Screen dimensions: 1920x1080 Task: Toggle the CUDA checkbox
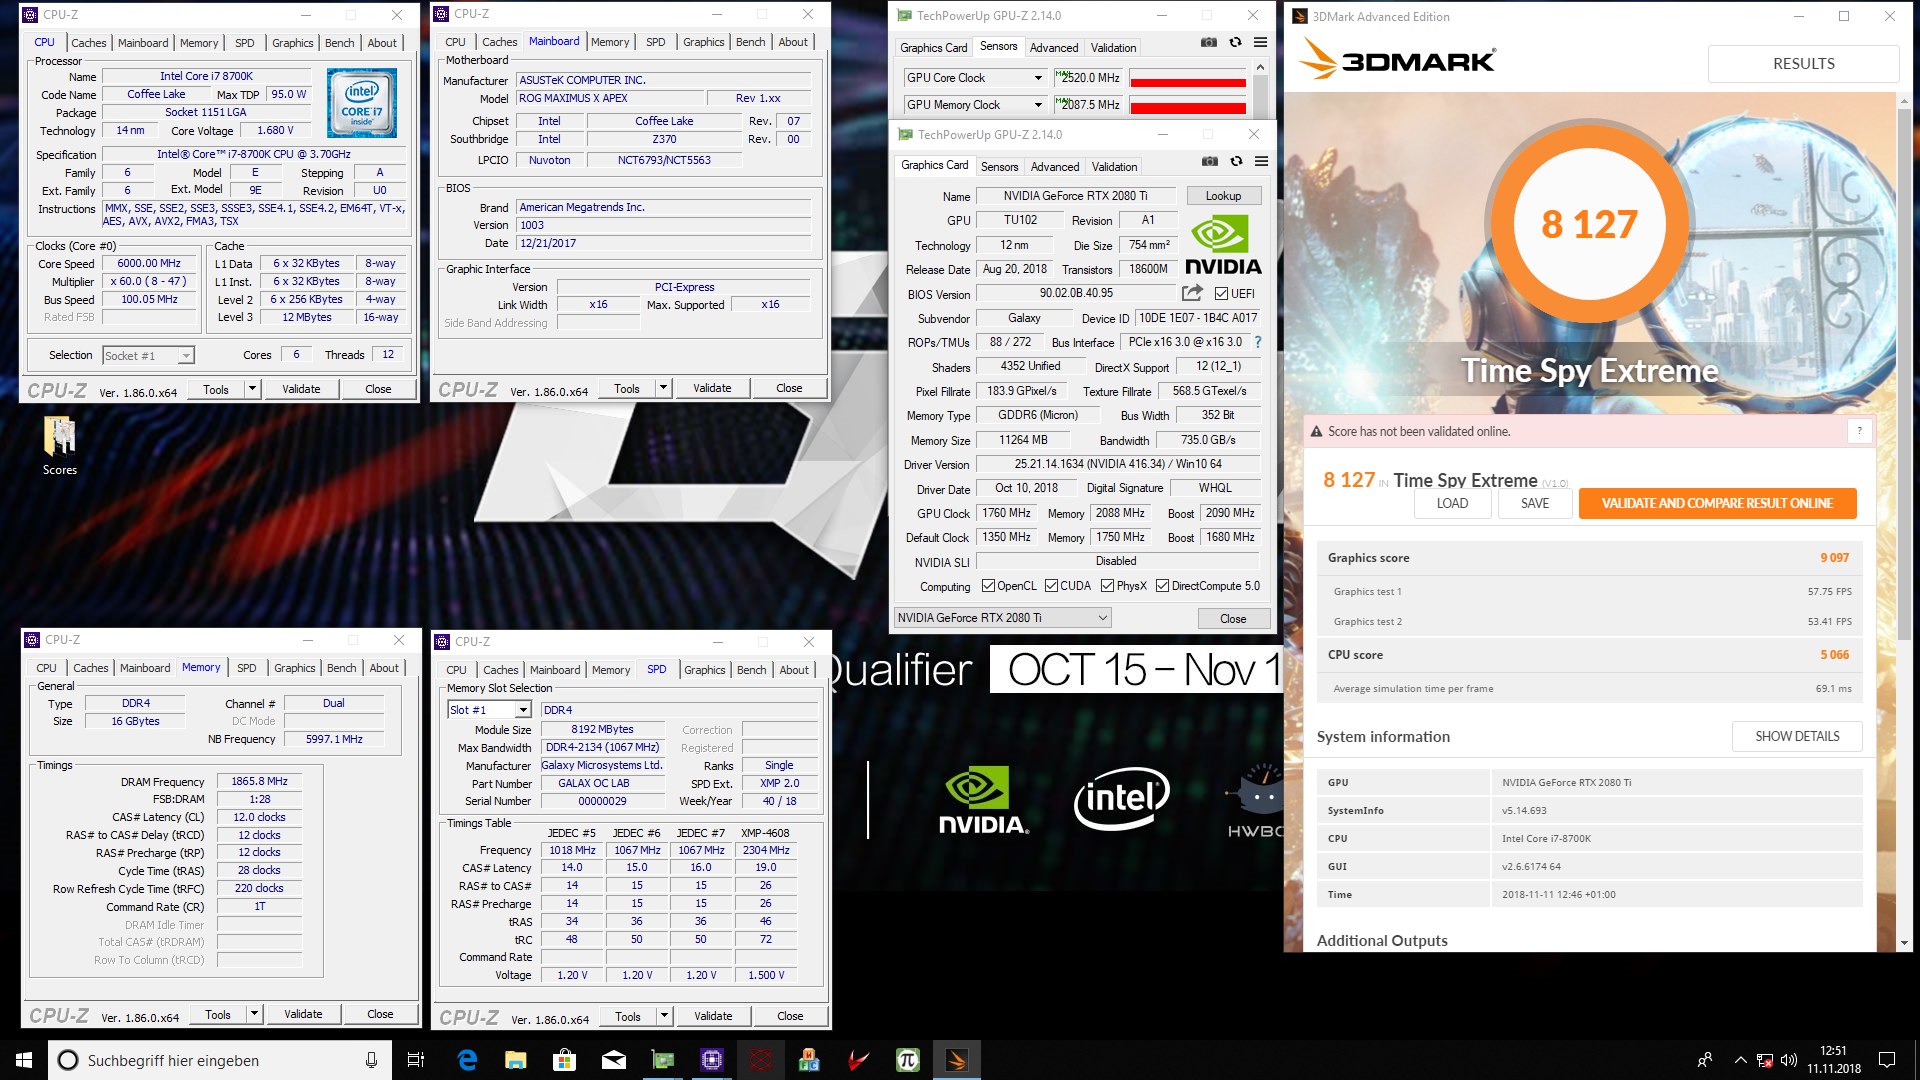[x=1051, y=586]
